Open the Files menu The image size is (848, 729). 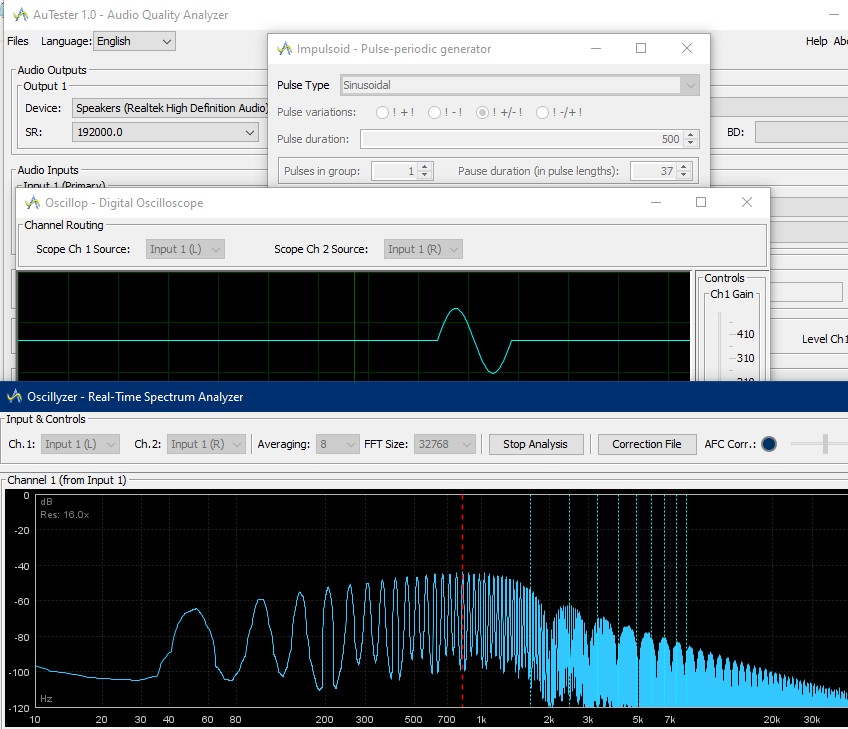click(x=17, y=41)
